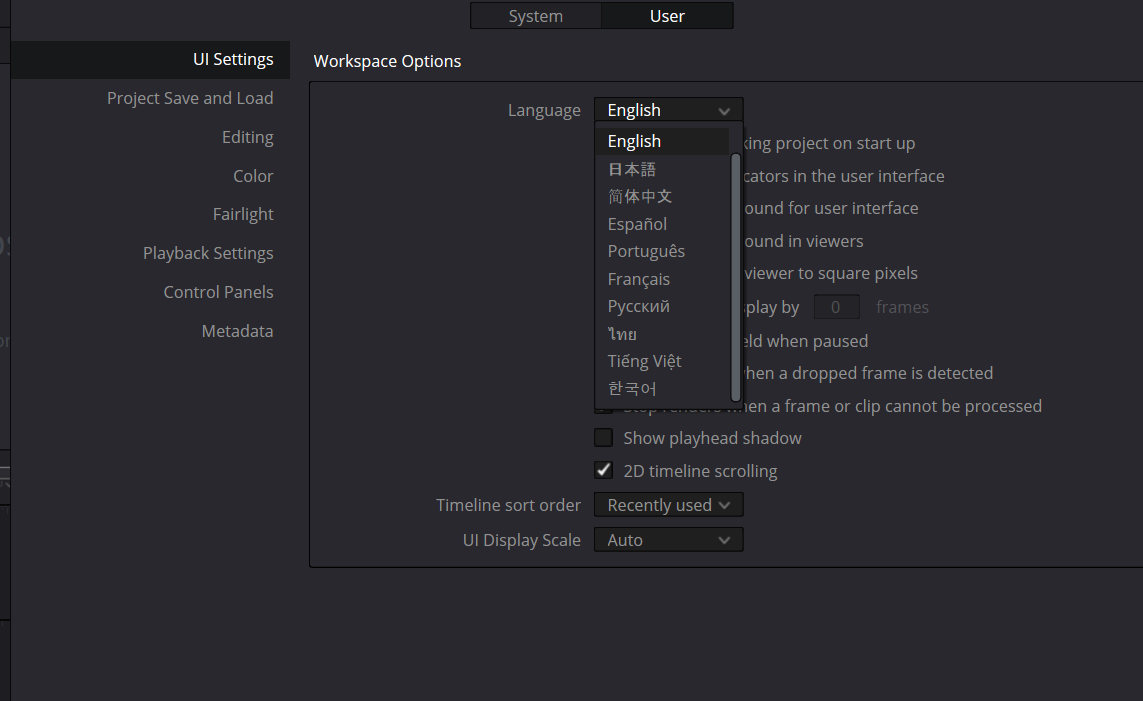
Task: Select Playback Settings in the sidebar
Action: coord(208,253)
